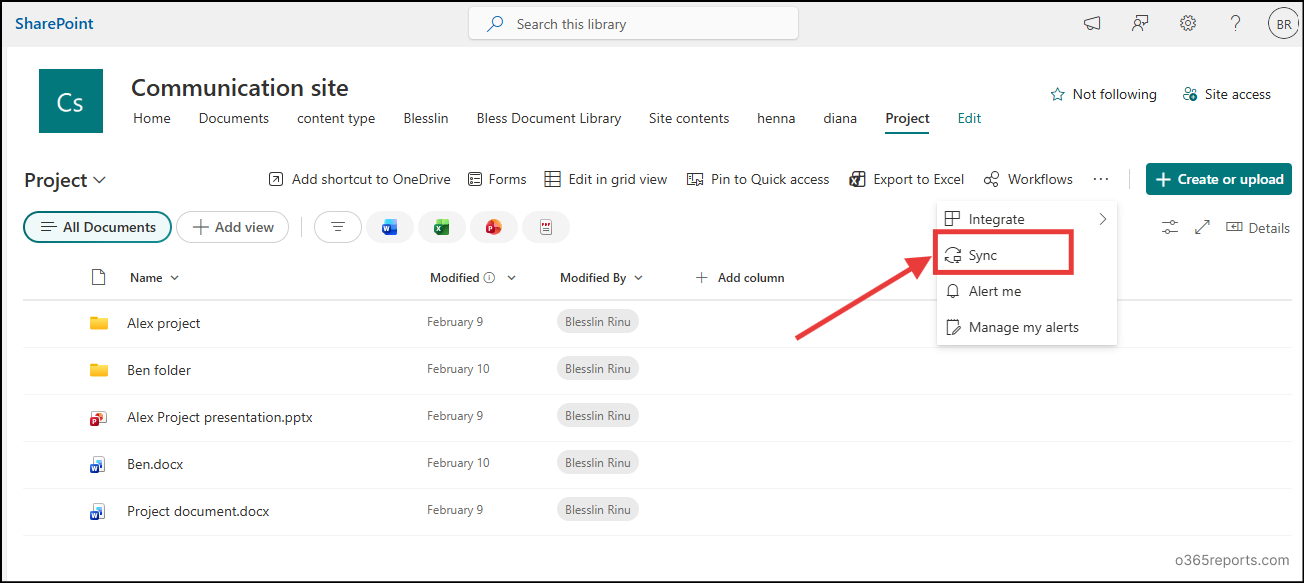Screen dimensions: 1304x583
Task: Expand library to full screen with diagonal arrow
Action: pyautogui.click(x=1201, y=227)
